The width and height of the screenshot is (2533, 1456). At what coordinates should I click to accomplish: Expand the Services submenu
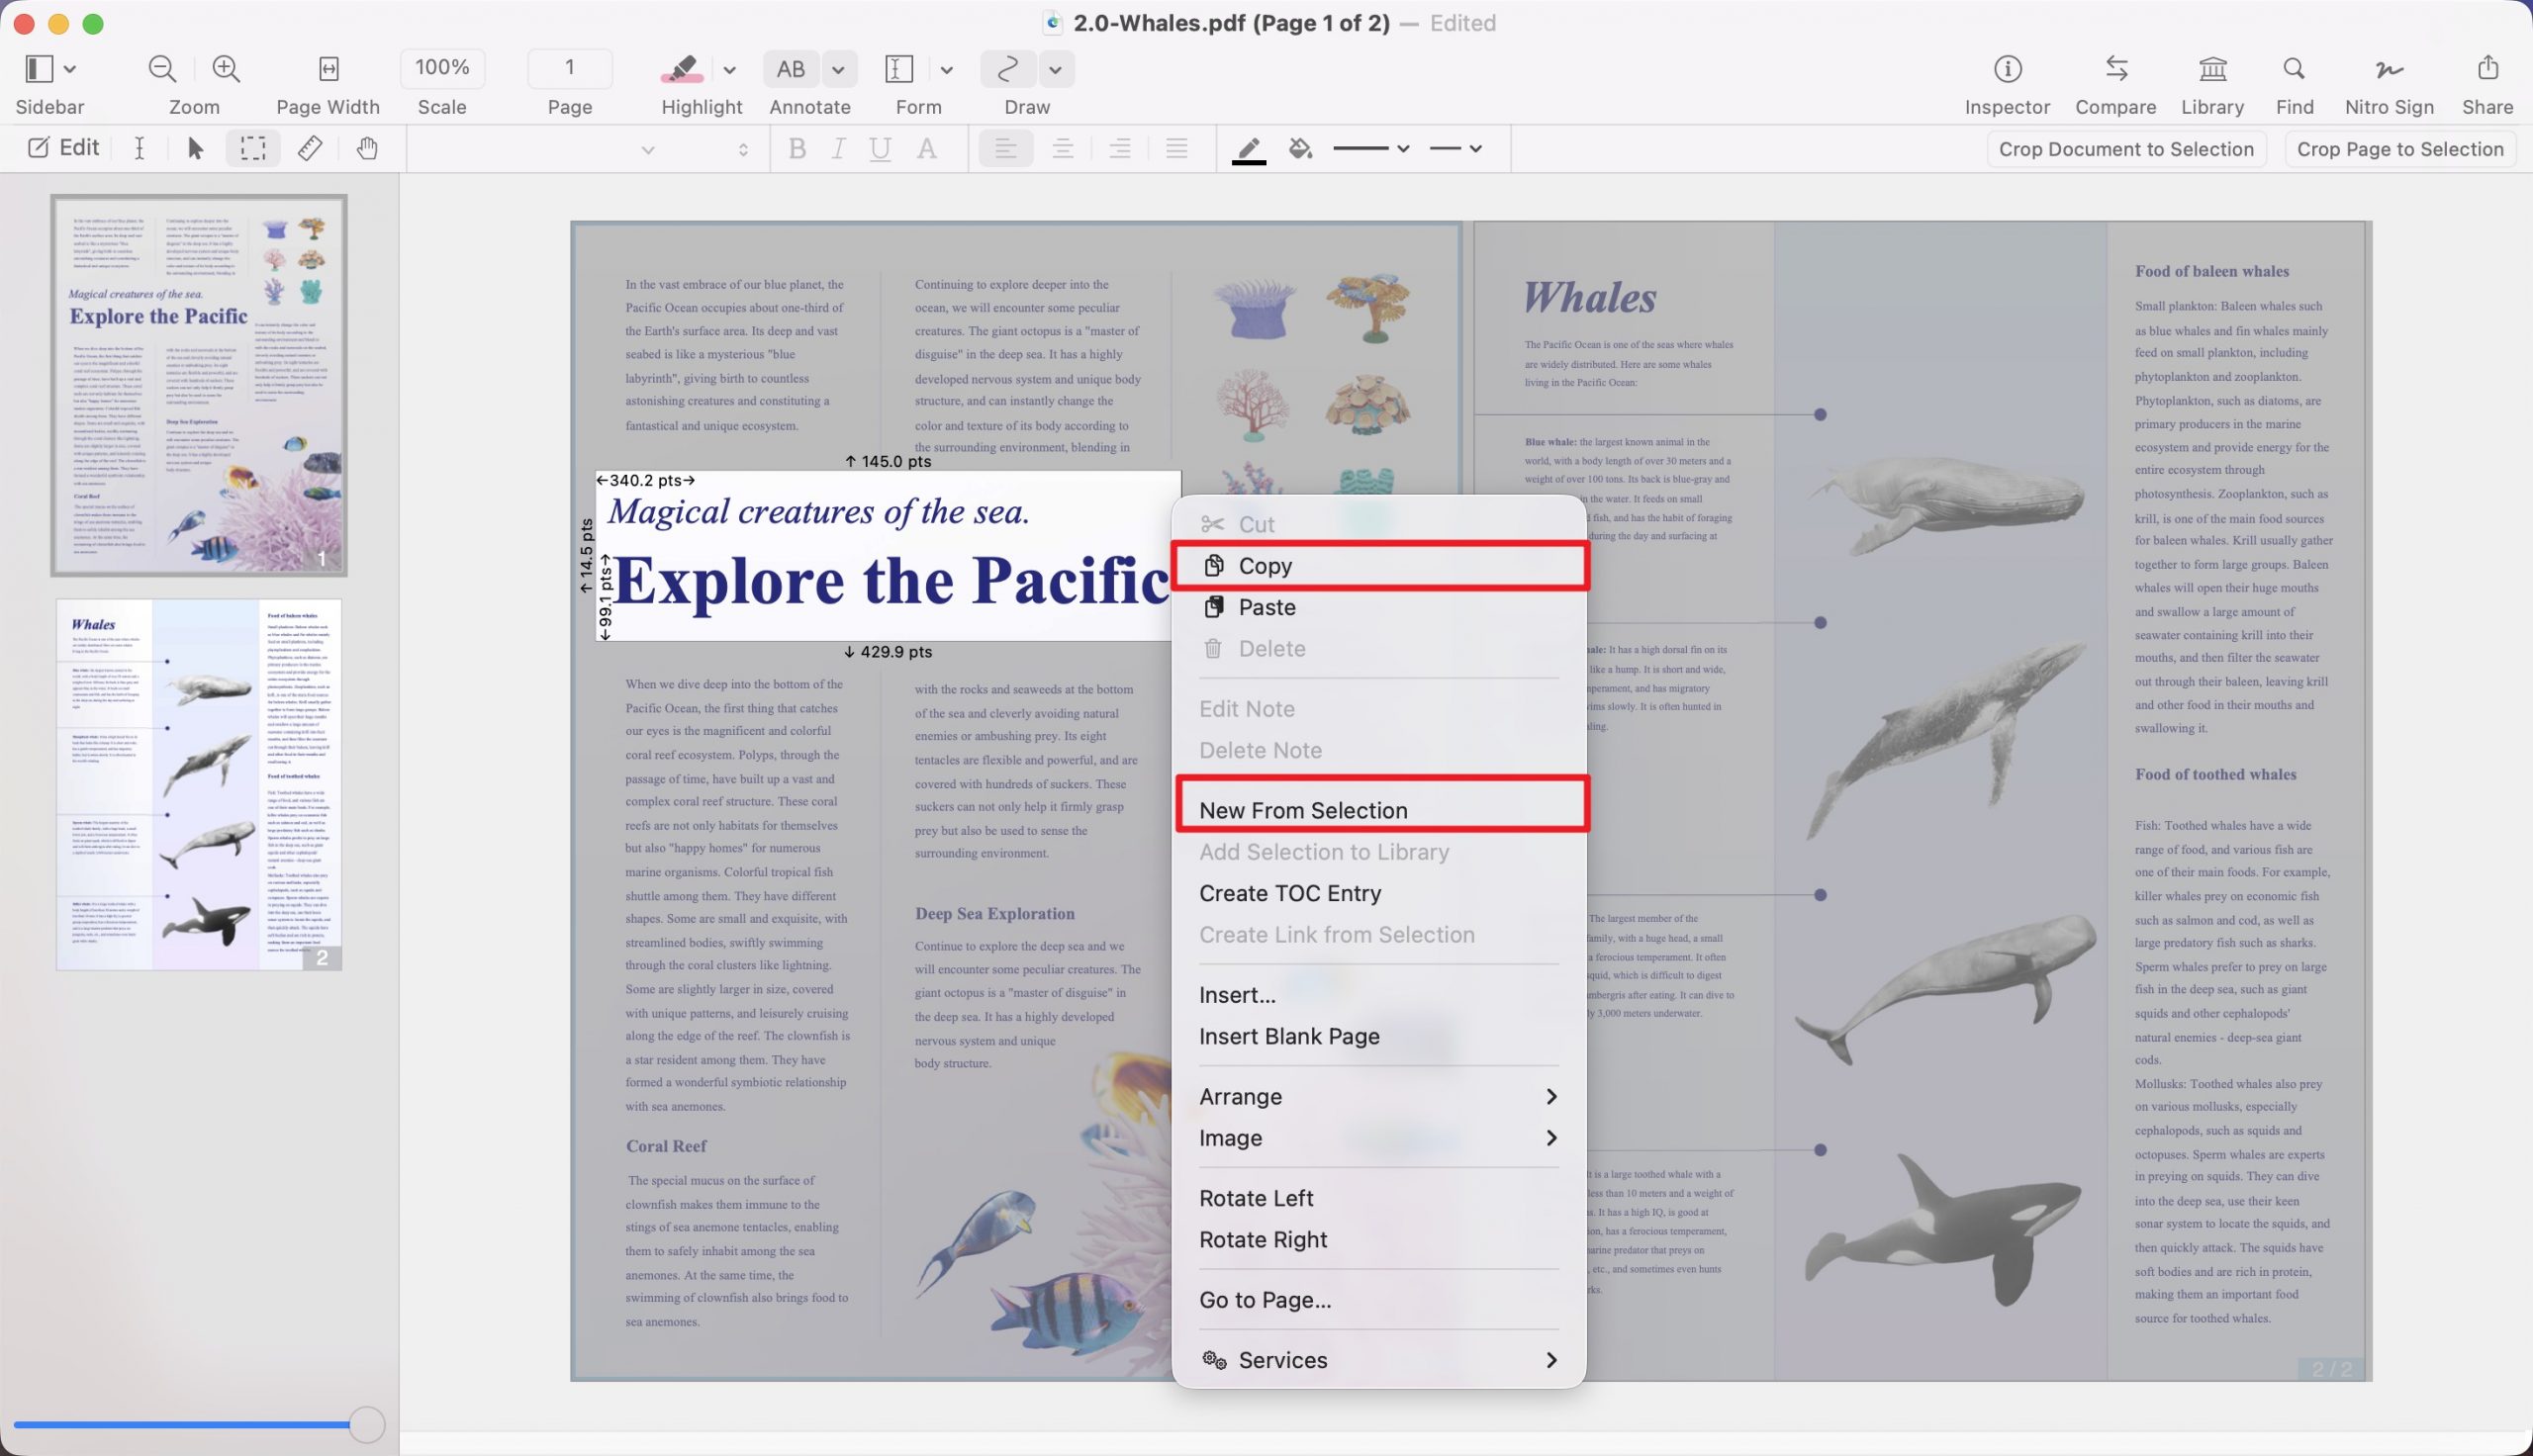click(1379, 1360)
